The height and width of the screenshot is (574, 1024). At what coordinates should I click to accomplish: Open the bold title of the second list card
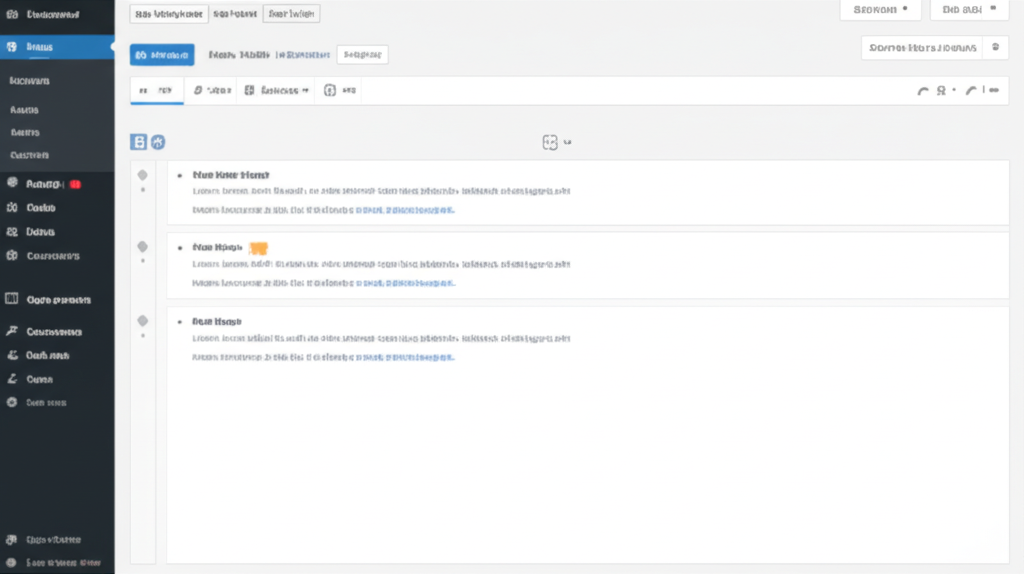pos(217,247)
